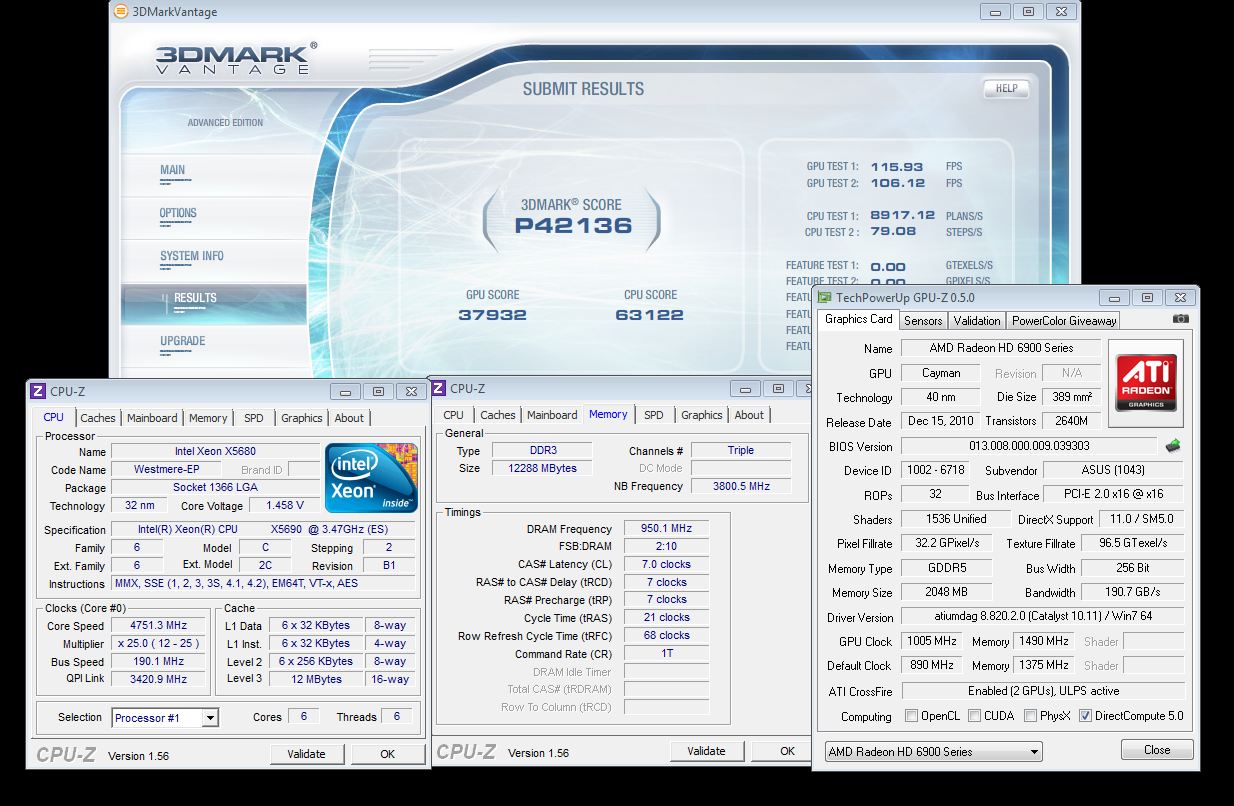Click the Name field Intel Xeon X5680

(215, 451)
